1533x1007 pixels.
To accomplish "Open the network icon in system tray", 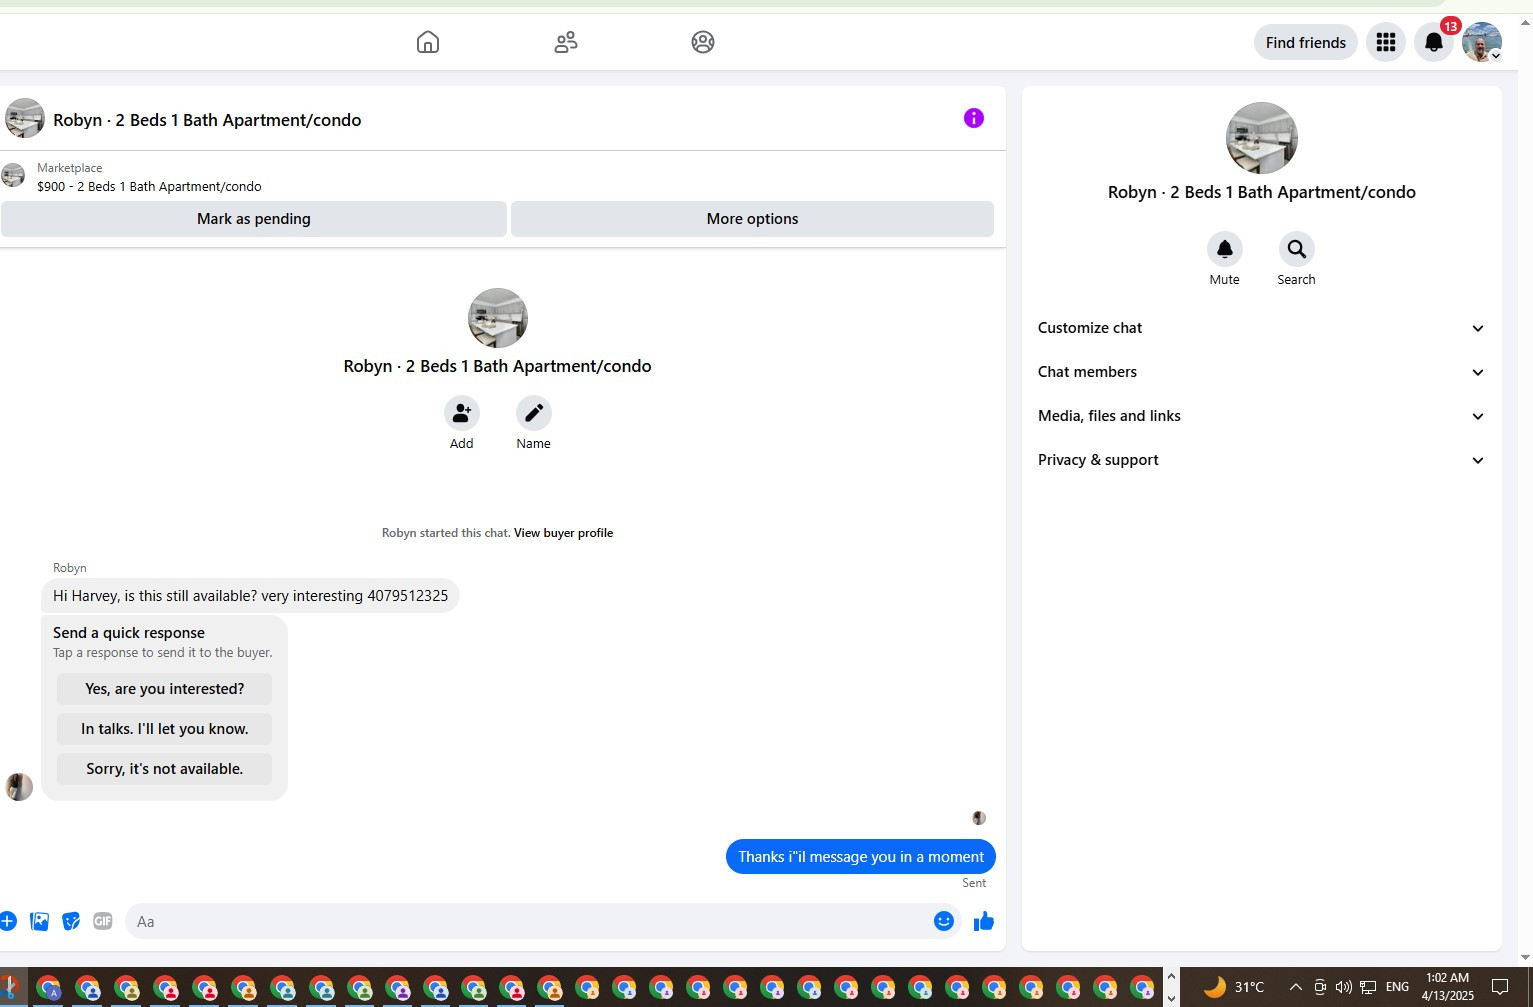I will click(x=1368, y=987).
